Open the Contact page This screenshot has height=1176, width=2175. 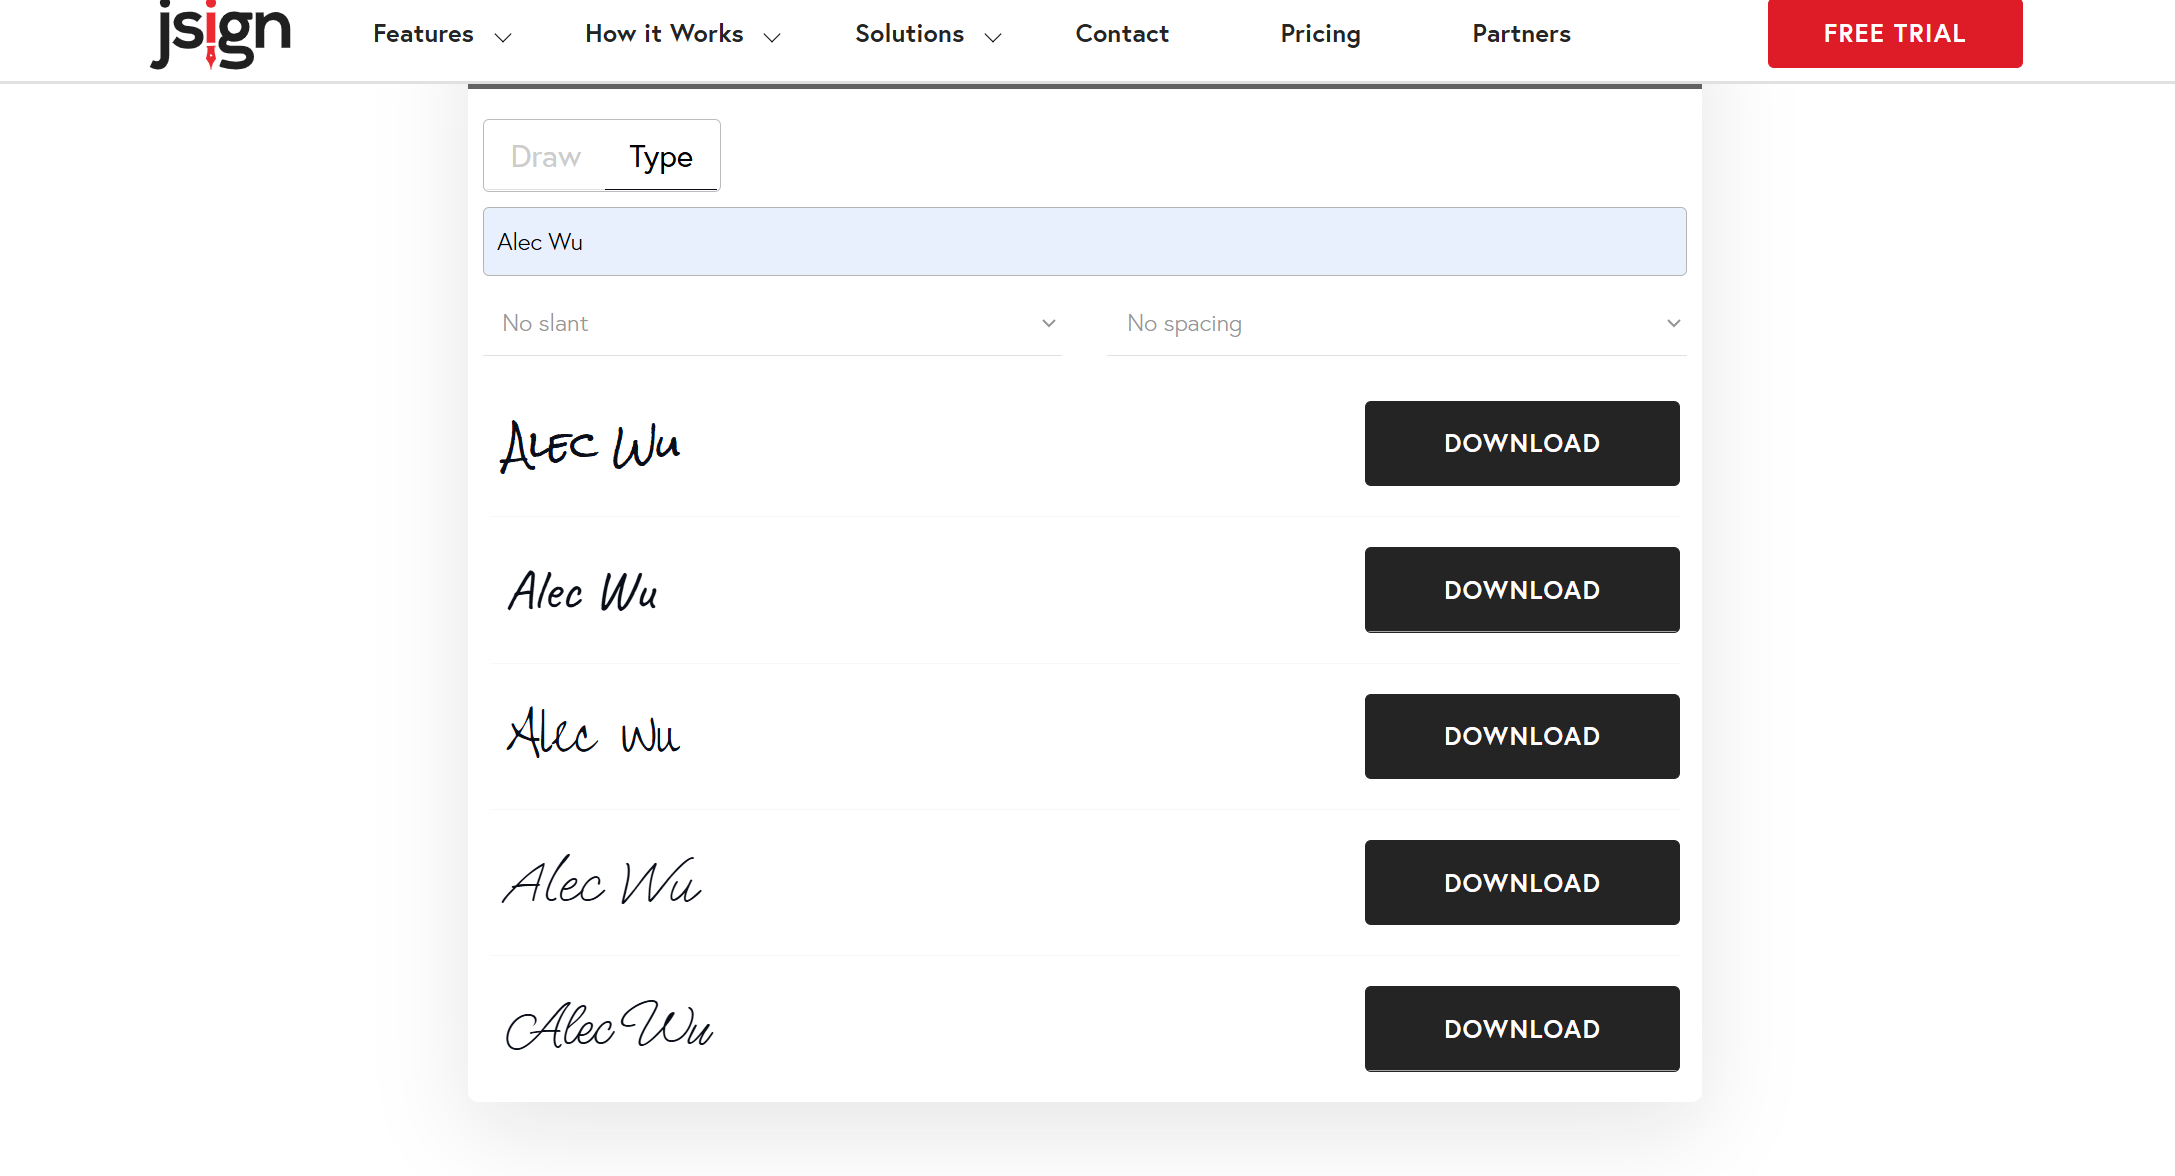1121,34
